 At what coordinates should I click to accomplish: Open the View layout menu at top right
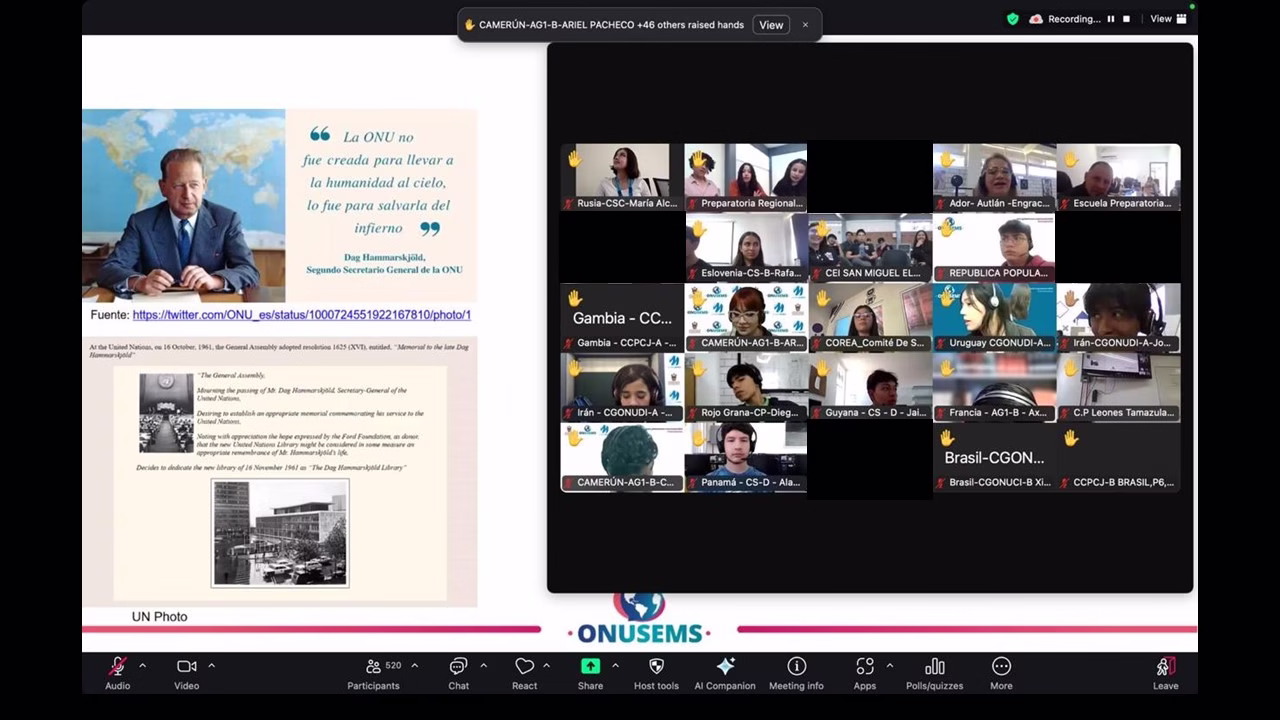(x=1167, y=19)
